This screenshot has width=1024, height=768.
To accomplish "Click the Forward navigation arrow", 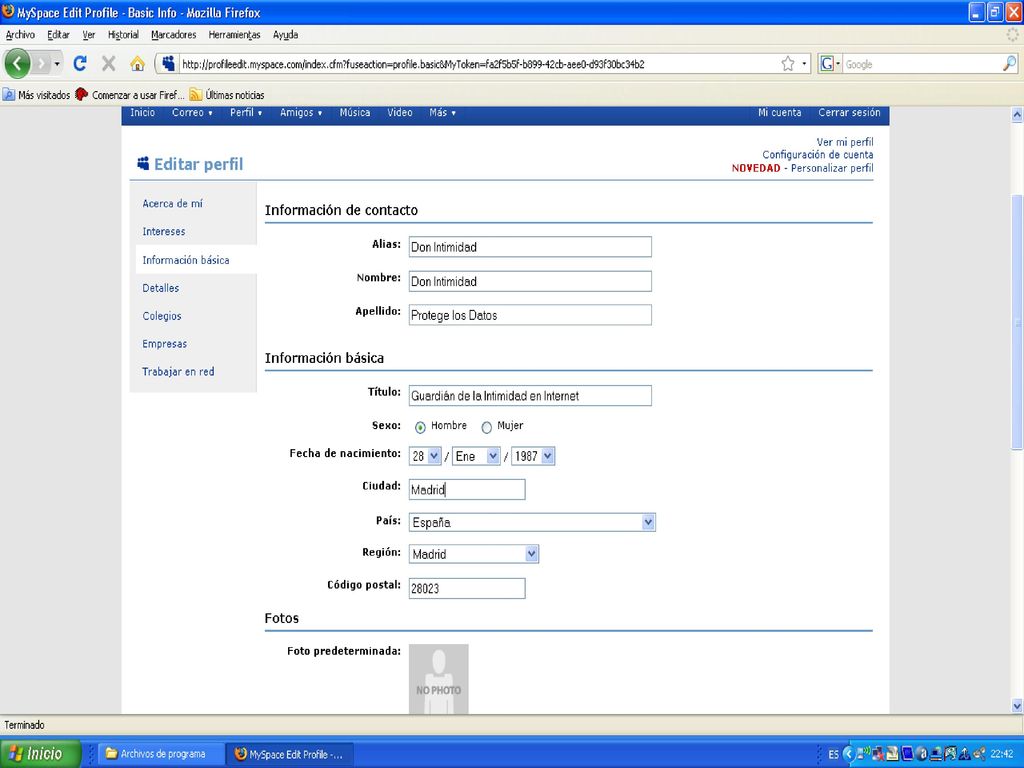I will point(42,64).
